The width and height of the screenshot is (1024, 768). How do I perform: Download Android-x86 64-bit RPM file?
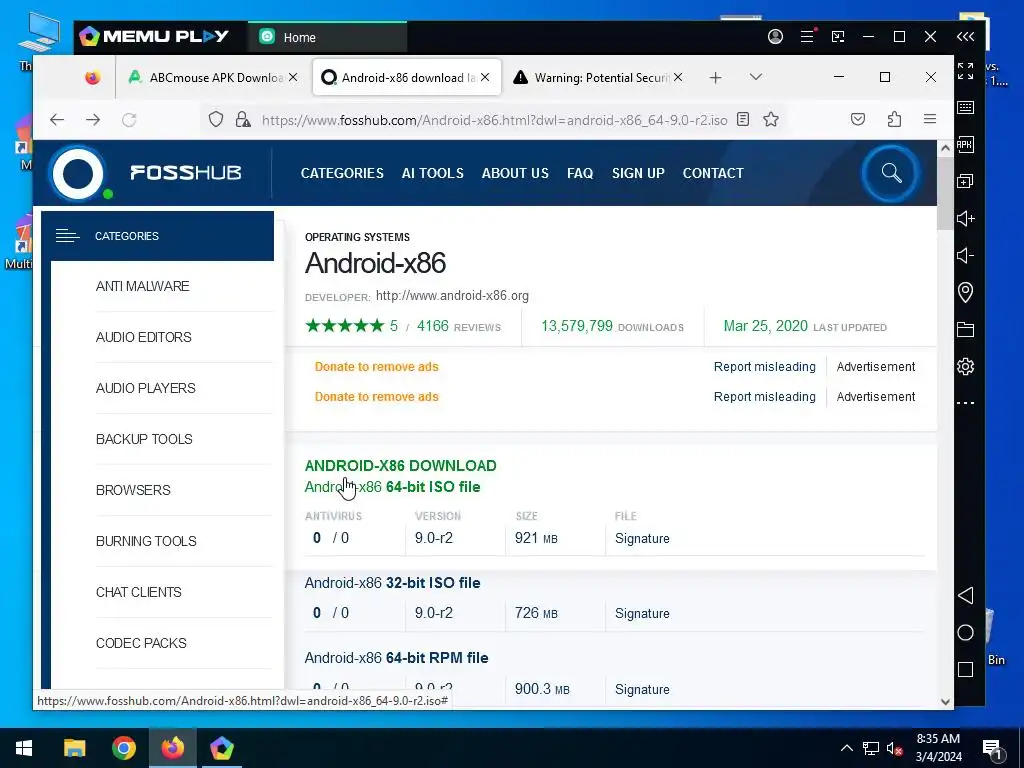click(396, 658)
